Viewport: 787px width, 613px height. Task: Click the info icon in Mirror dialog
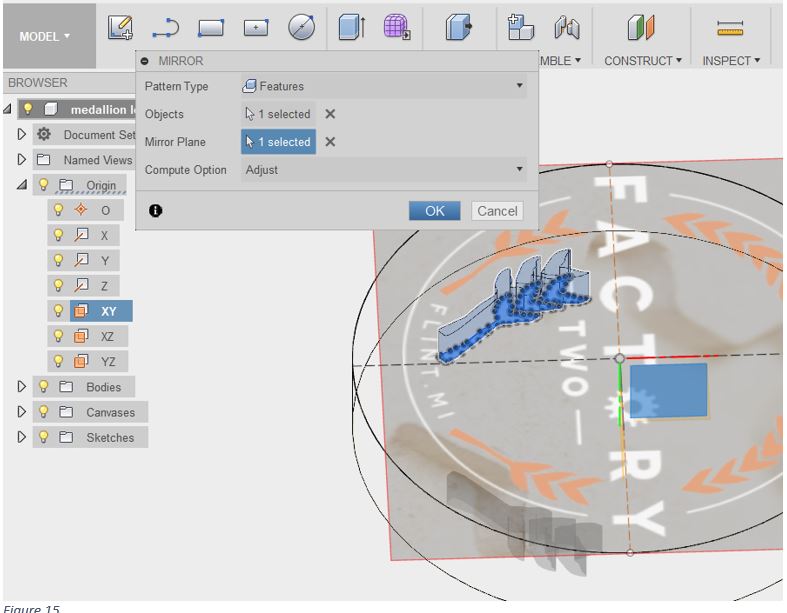156,211
